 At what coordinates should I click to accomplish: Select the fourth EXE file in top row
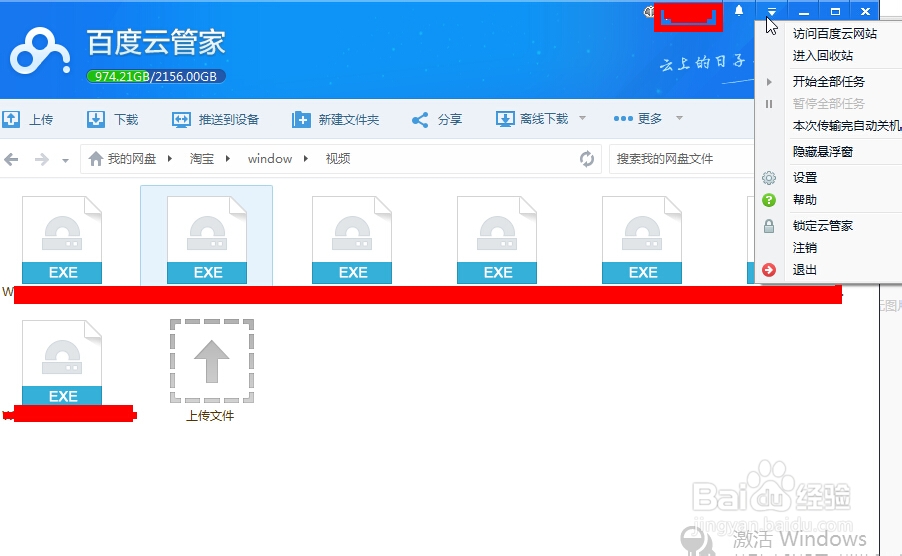point(497,240)
